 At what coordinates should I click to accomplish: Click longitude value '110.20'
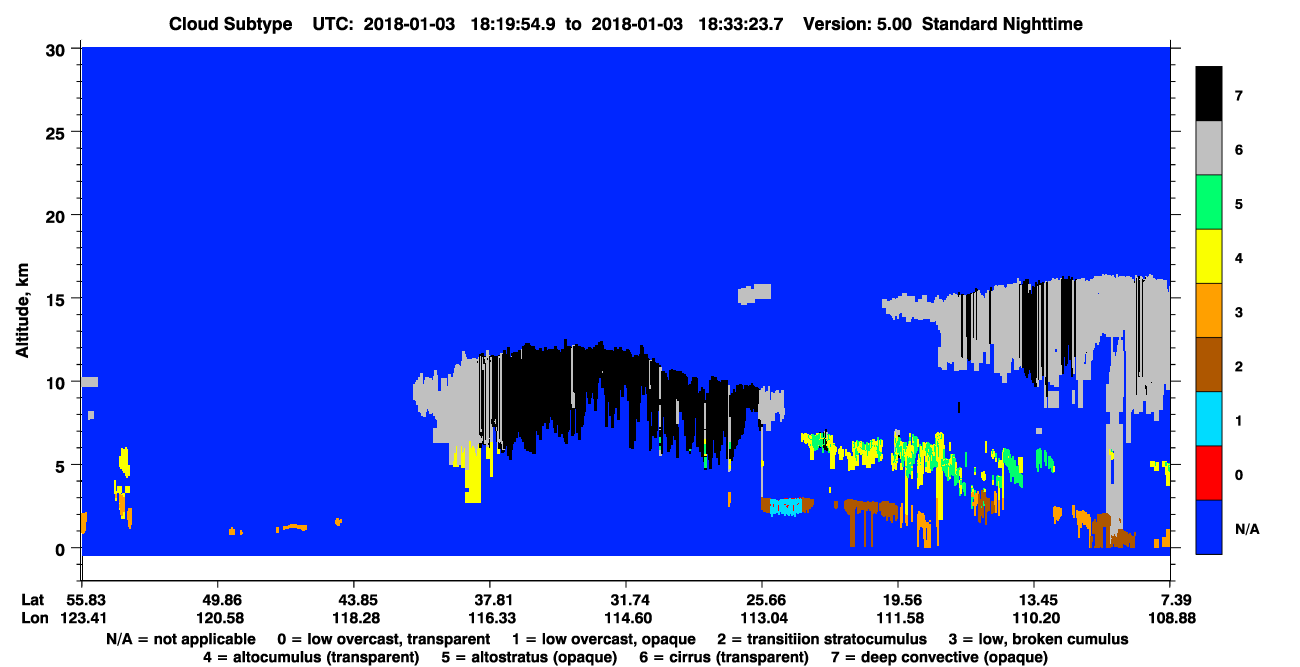(1034, 618)
